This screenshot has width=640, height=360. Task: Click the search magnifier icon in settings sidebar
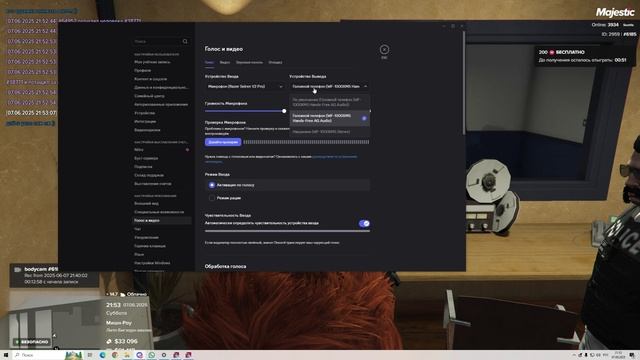tap(185, 42)
